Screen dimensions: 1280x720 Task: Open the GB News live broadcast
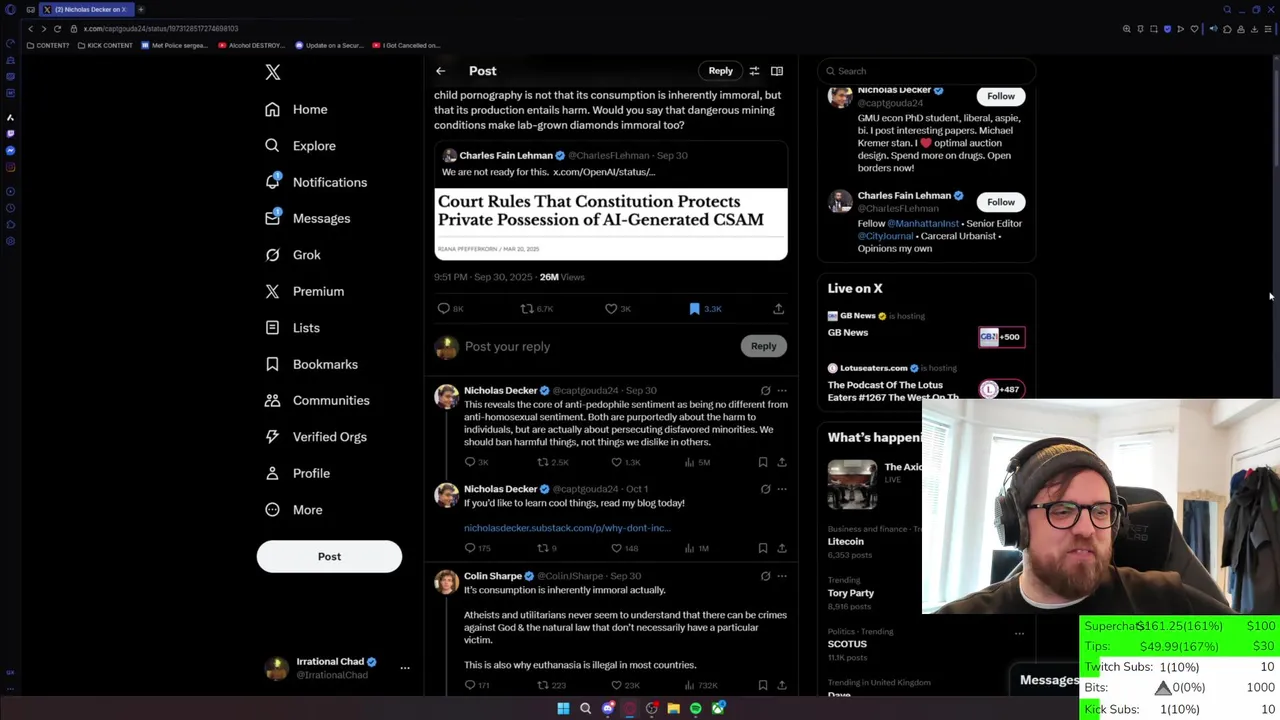[x=926, y=325]
